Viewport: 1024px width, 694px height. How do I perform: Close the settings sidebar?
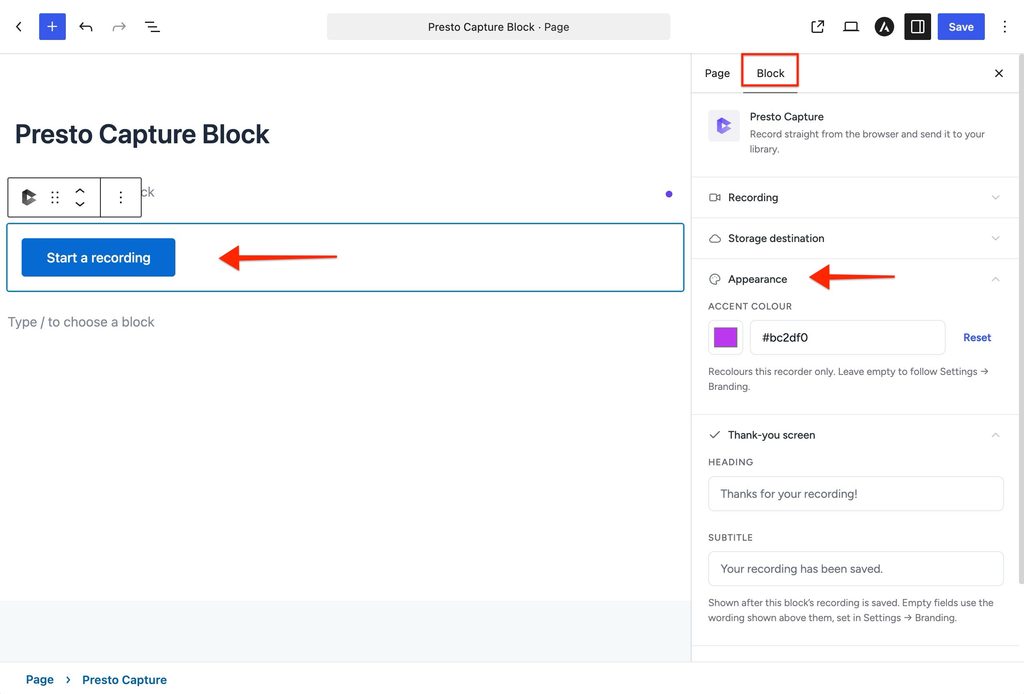point(999,73)
